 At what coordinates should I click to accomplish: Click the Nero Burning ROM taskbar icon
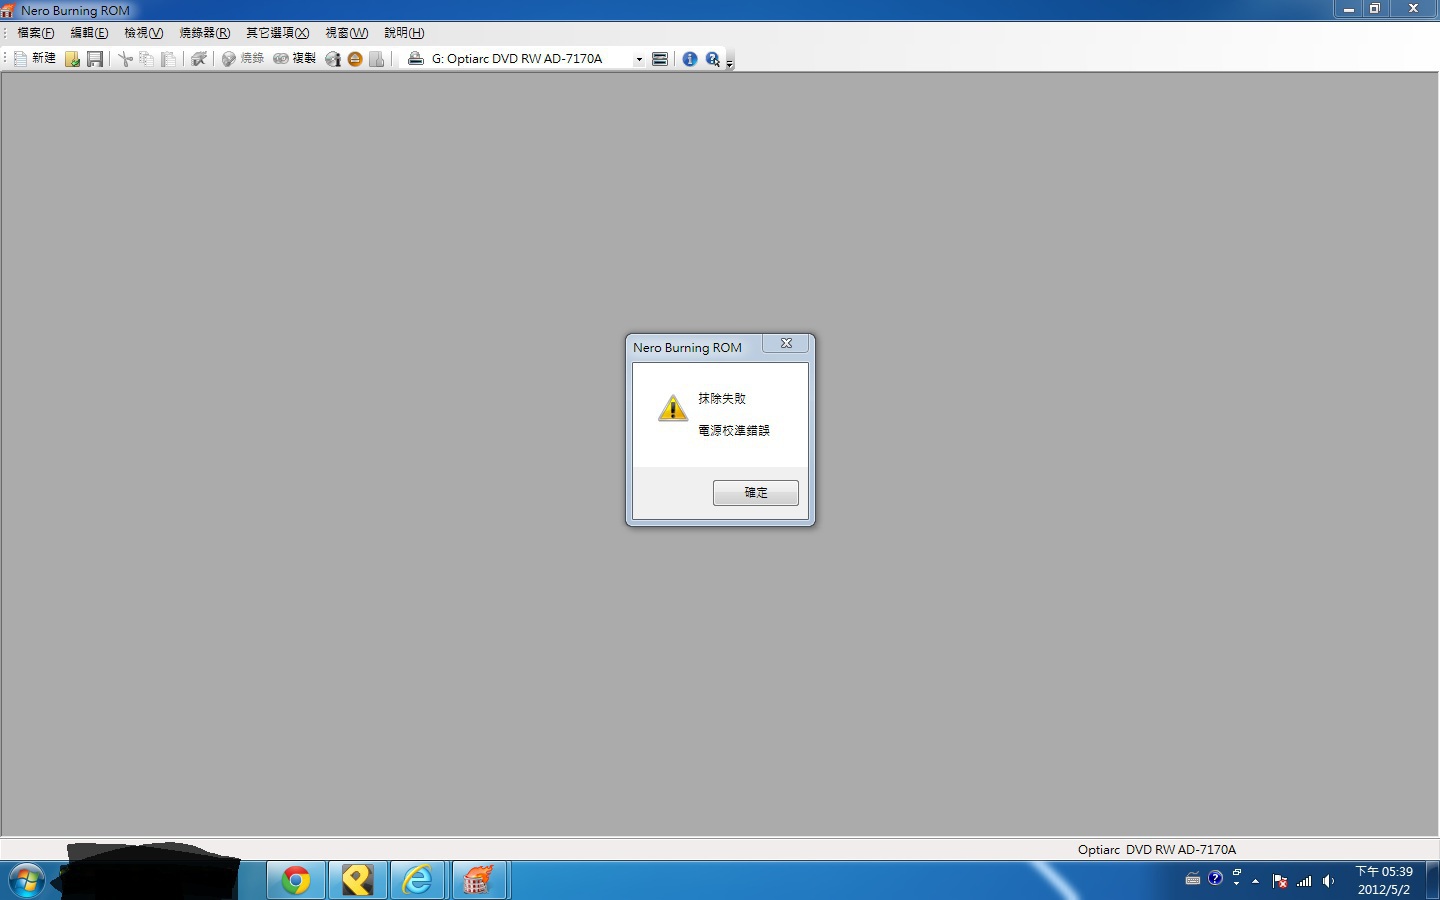coord(479,880)
